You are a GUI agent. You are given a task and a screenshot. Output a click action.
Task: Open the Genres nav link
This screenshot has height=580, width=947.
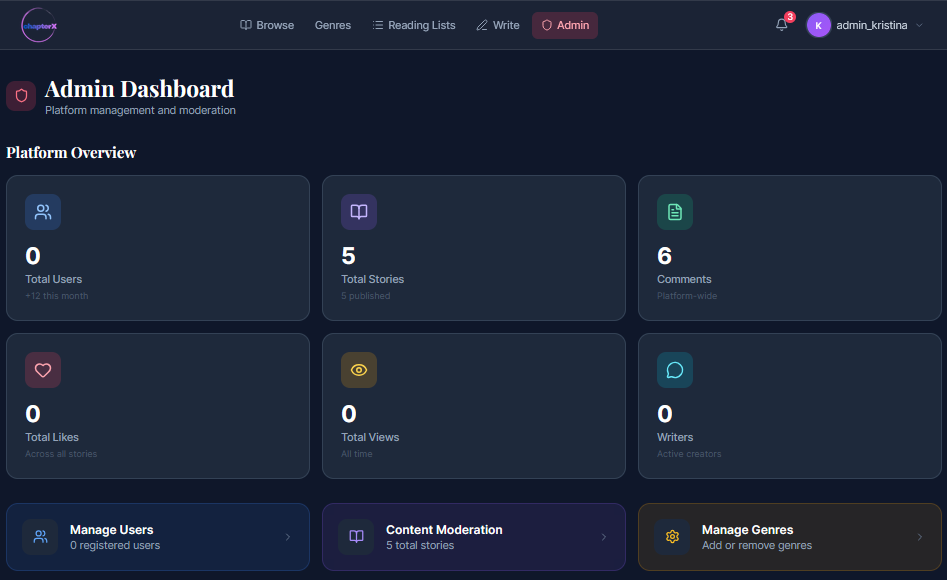click(x=333, y=25)
